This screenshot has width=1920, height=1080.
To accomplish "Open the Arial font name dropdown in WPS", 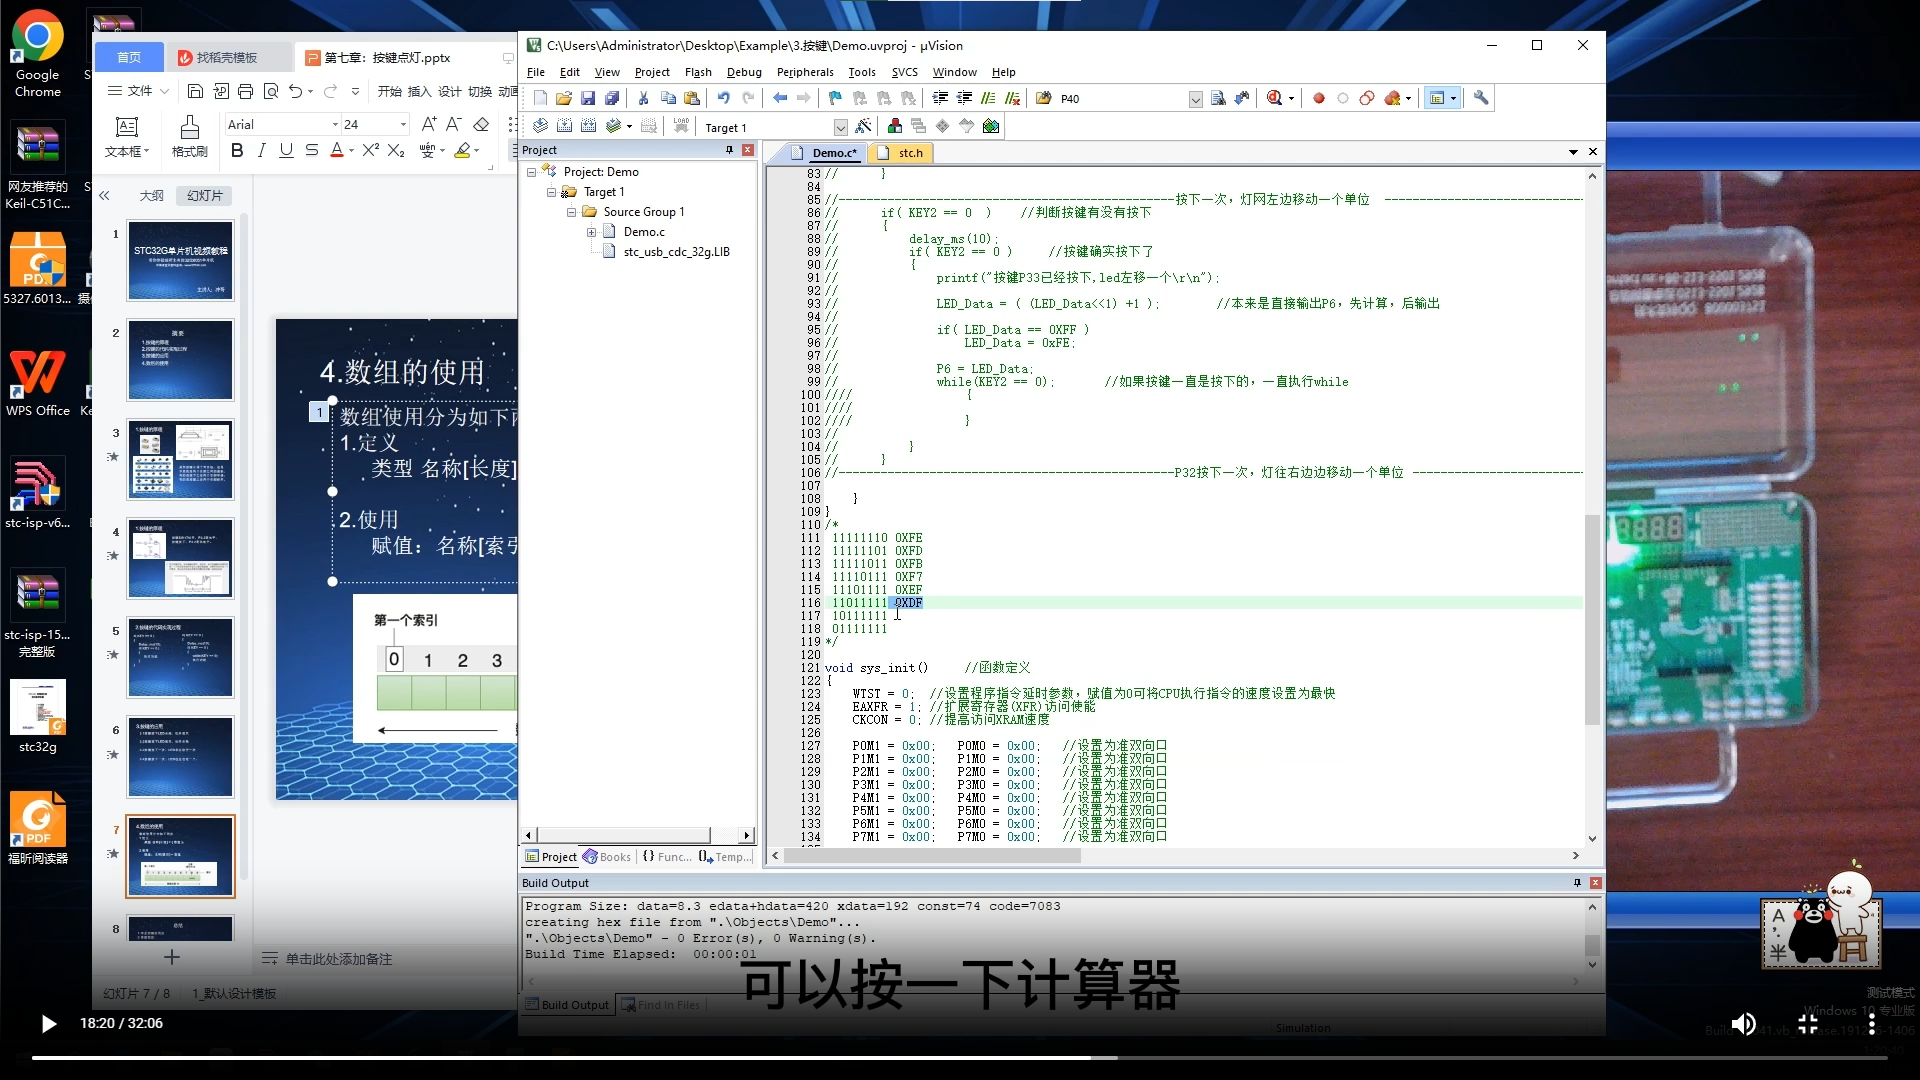I will [335, 125].
